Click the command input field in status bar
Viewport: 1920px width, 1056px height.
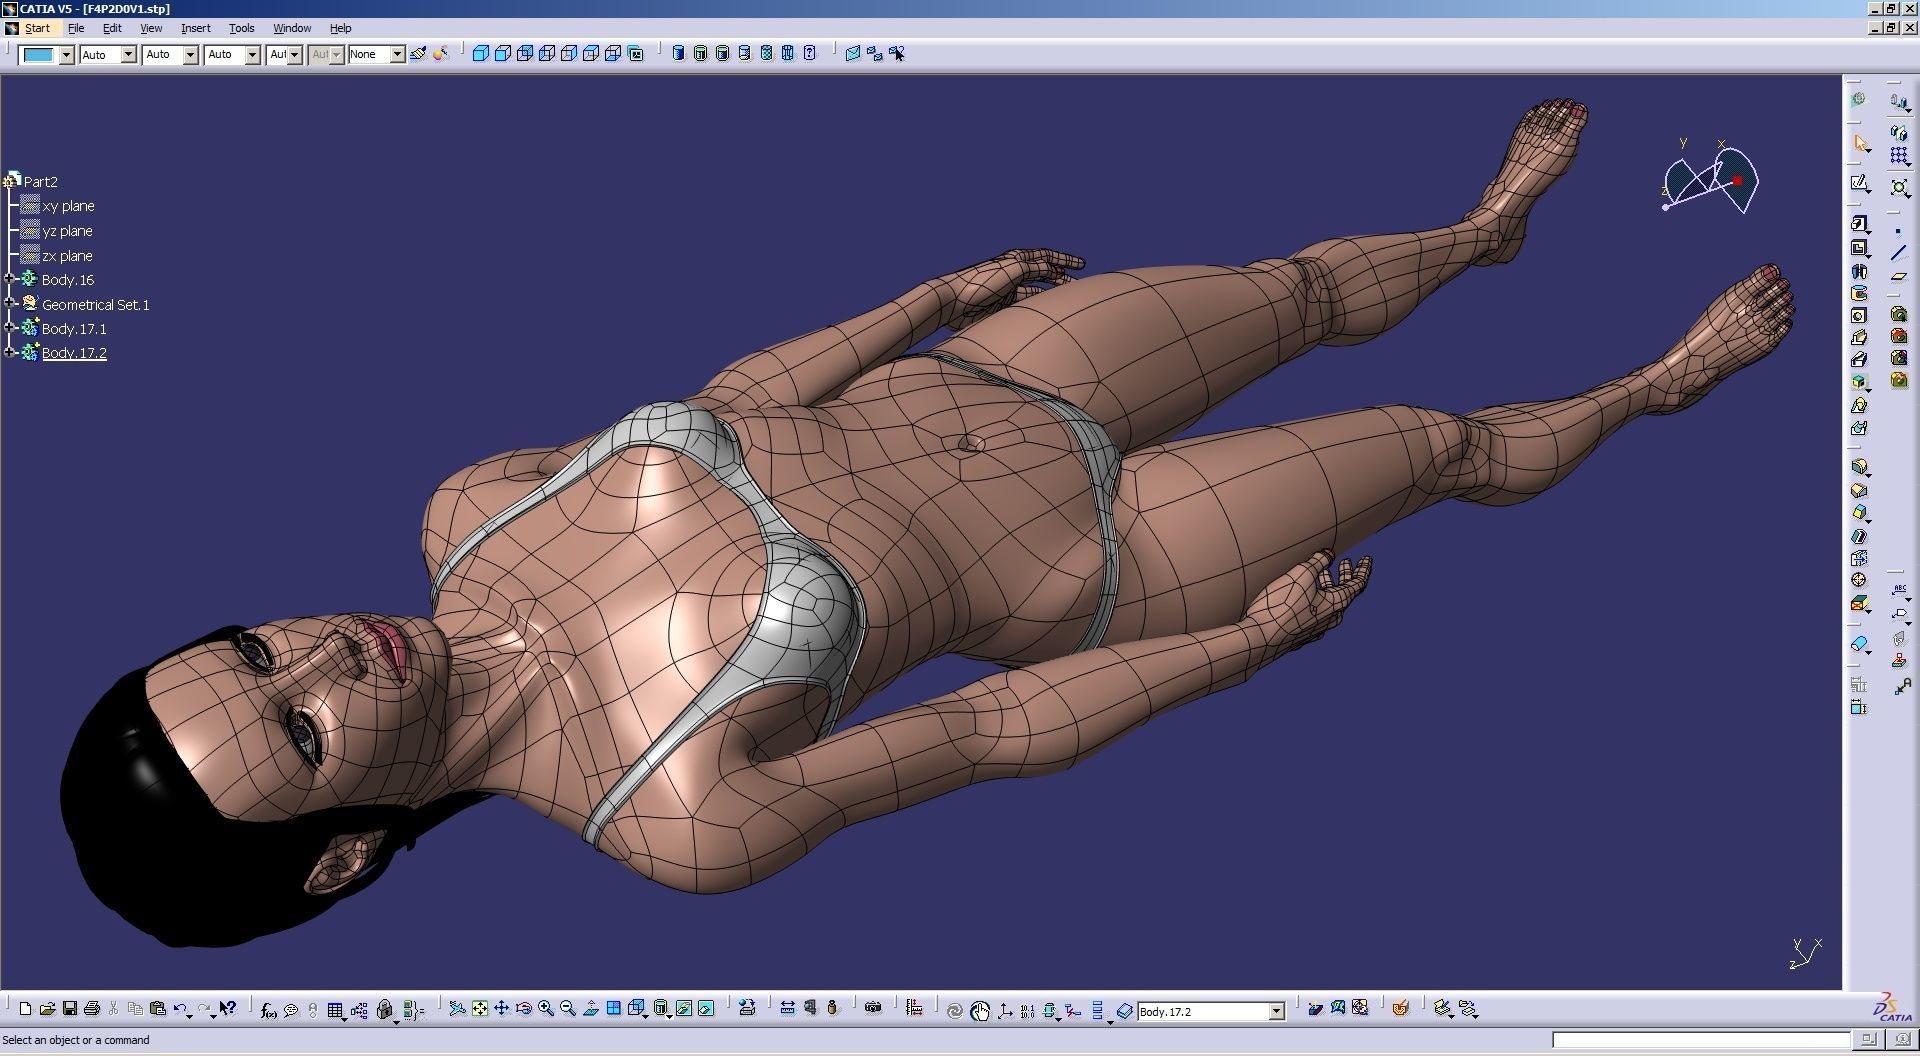(x=1701, y=1040)
